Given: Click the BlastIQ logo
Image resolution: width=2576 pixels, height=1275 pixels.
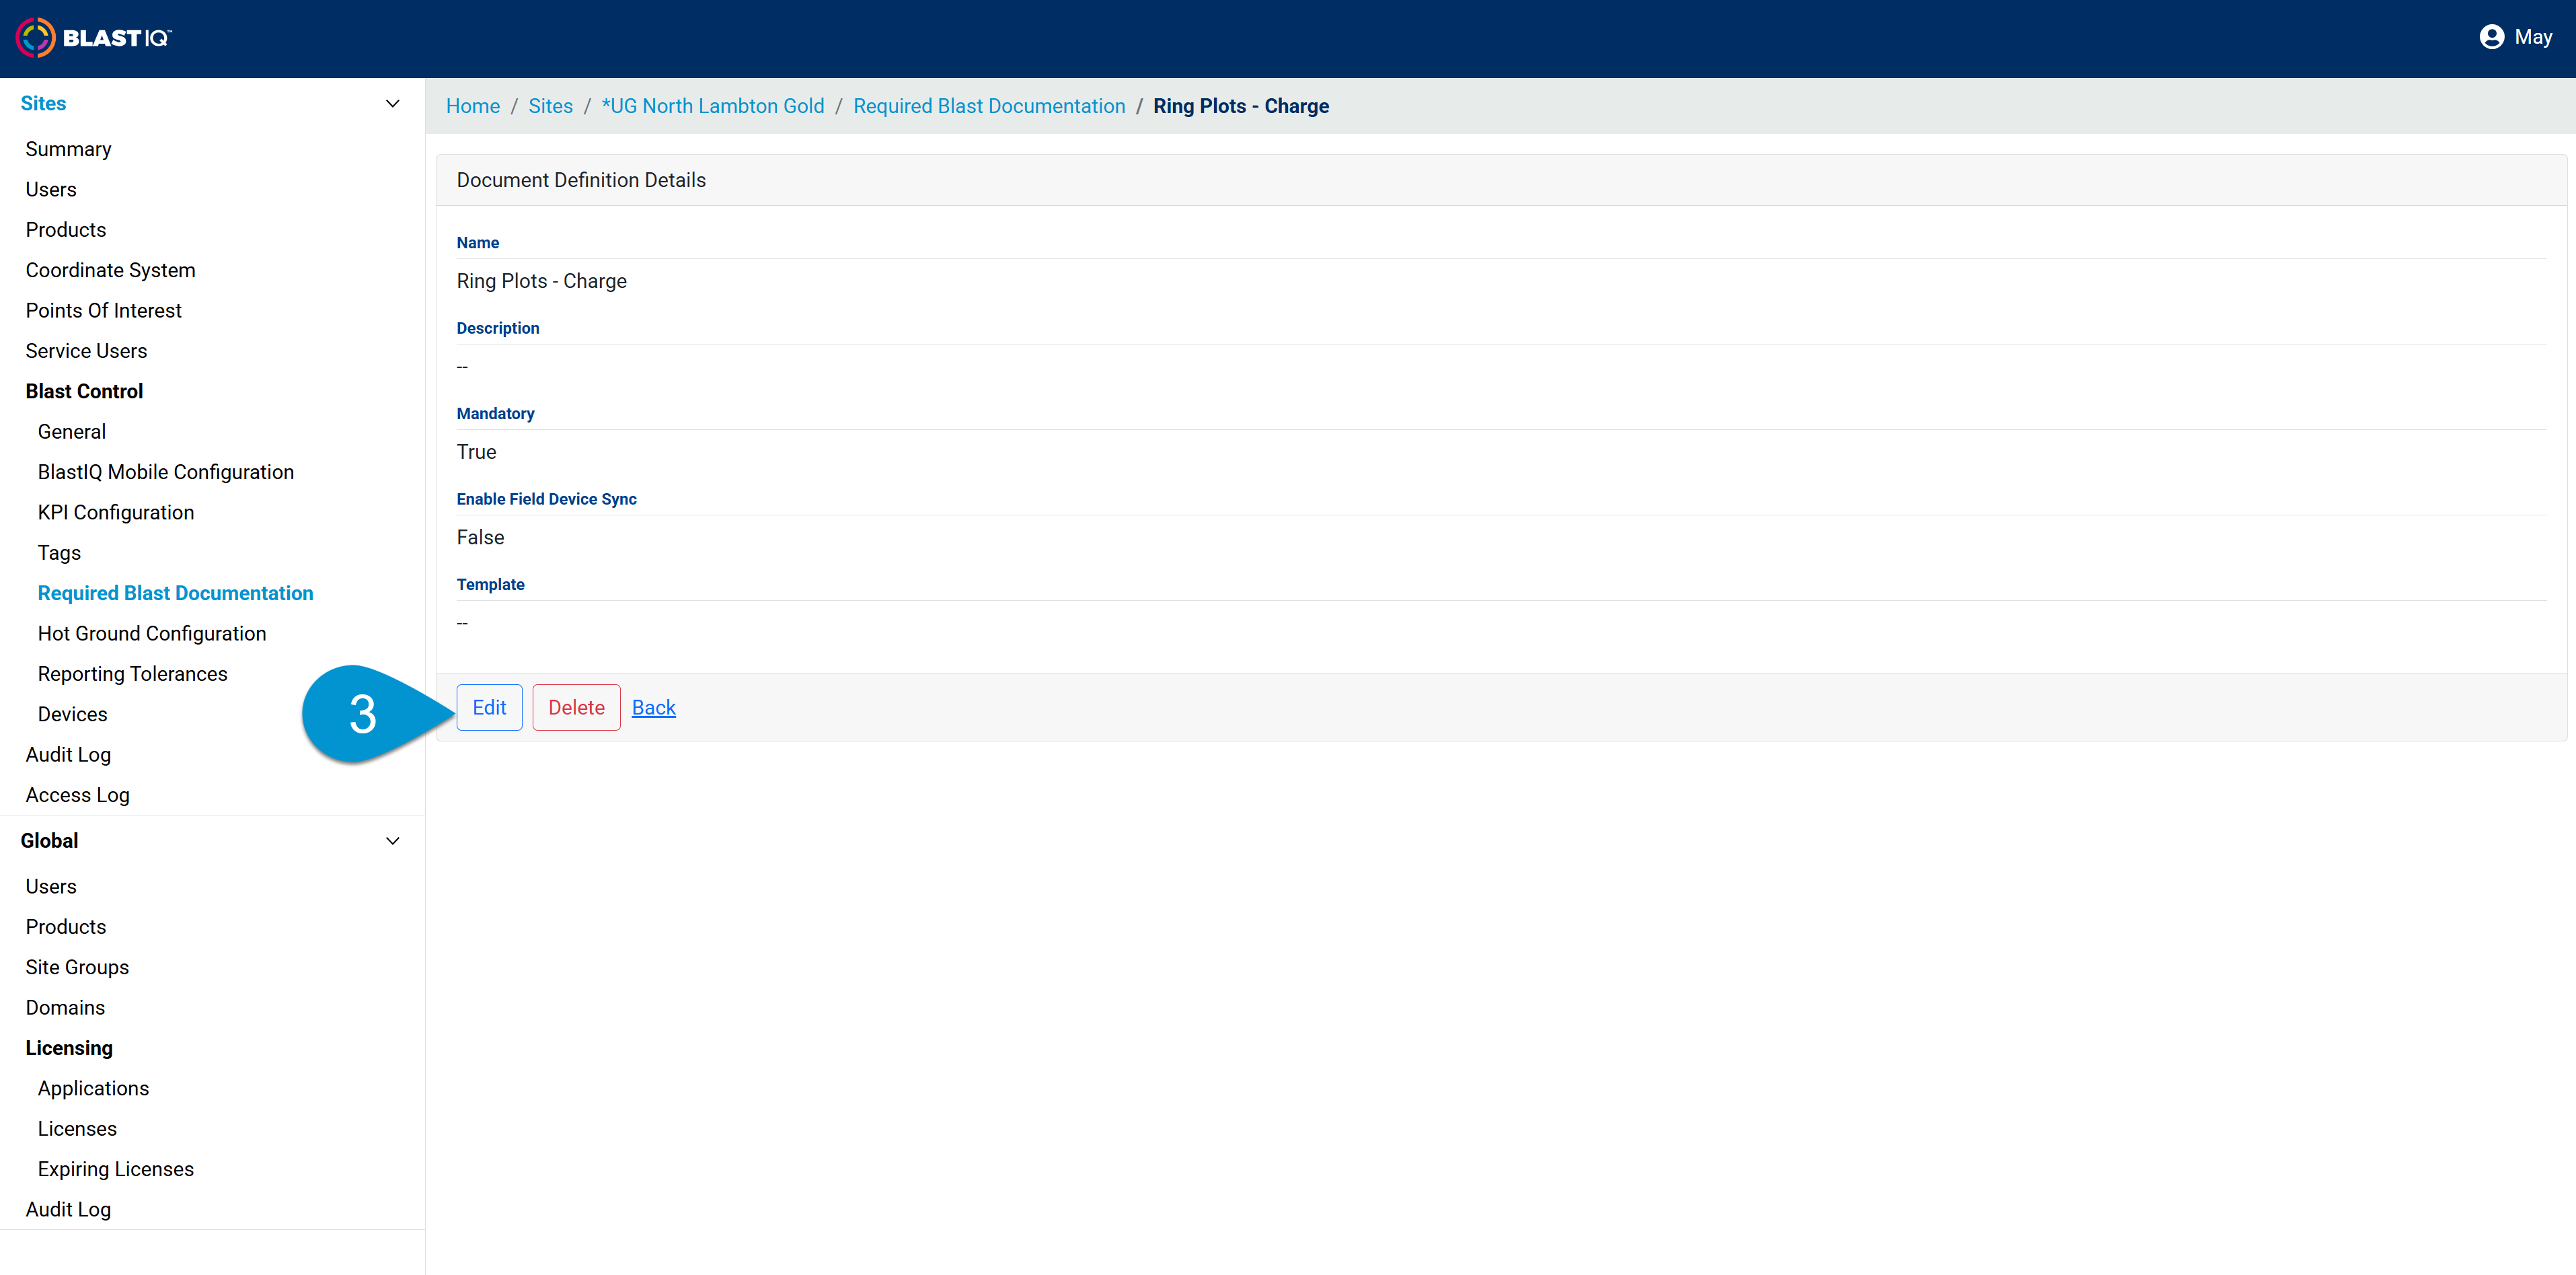Looking at the screenshot, I should 93,38.
